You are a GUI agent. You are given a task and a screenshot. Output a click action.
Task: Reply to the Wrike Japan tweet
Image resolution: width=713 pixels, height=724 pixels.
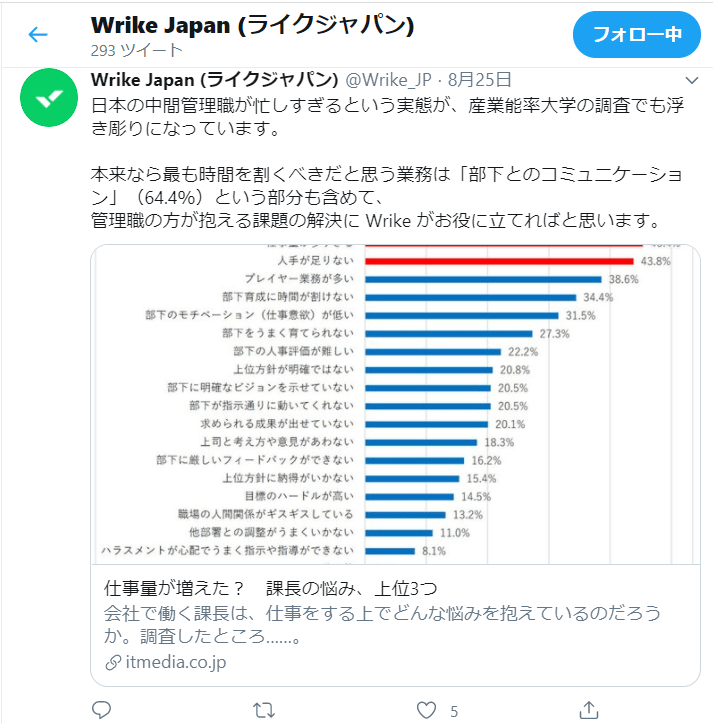click(102, 710)
